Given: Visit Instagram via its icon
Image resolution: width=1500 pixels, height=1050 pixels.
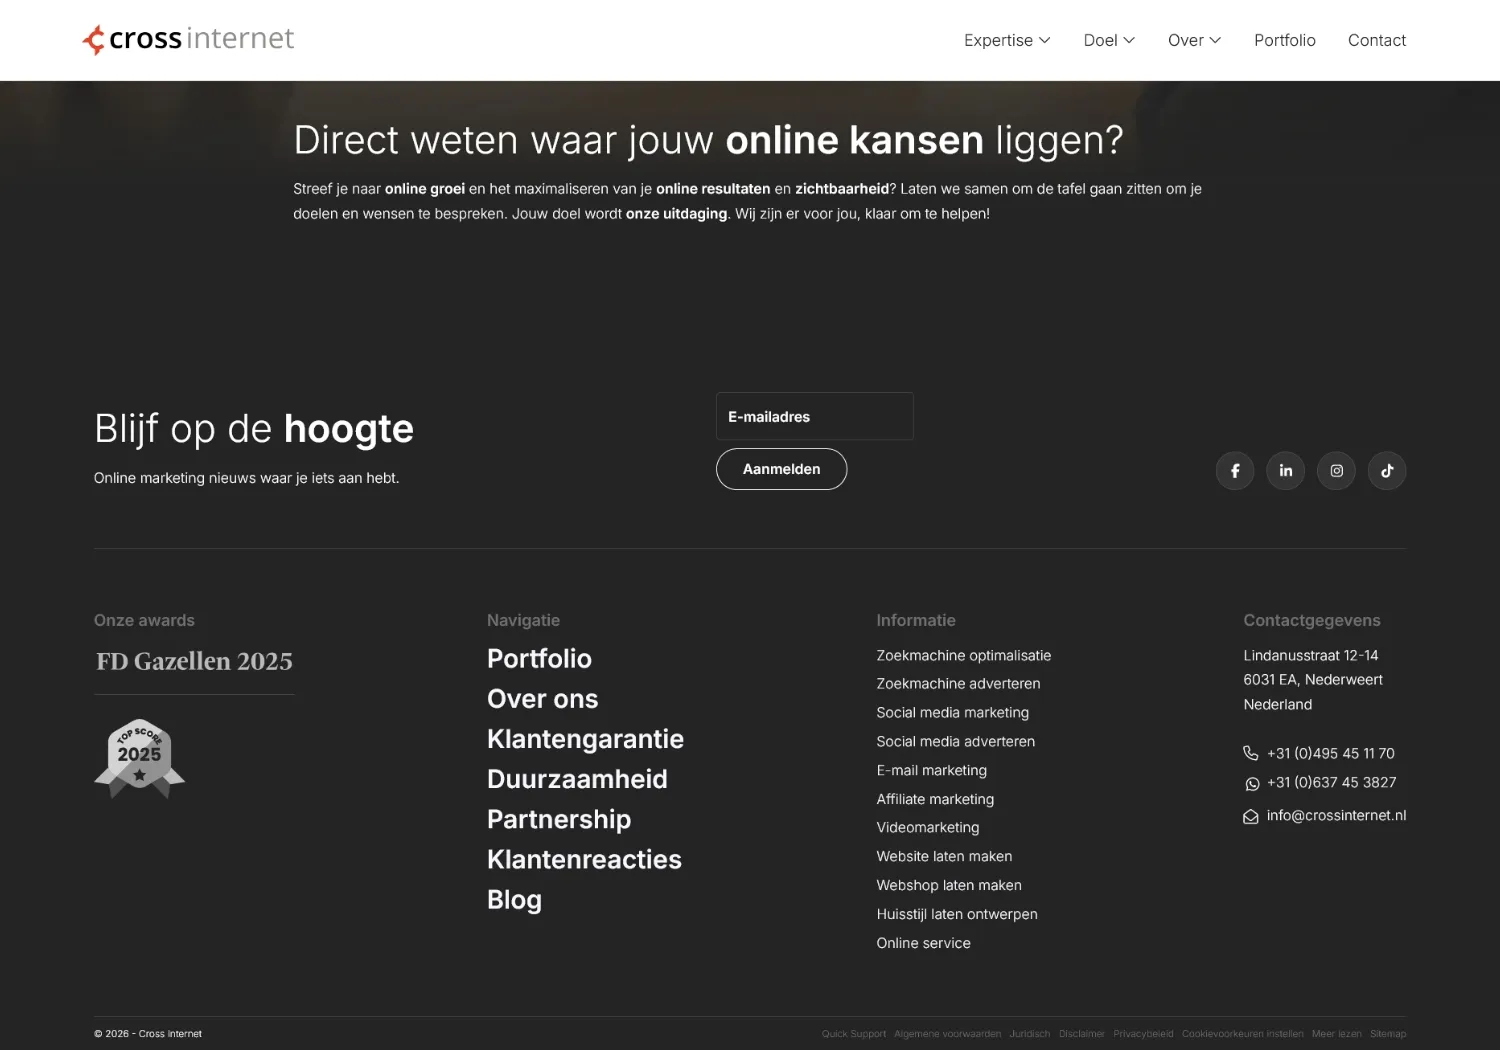Looking at the screenshot, I should point(1336,470).
